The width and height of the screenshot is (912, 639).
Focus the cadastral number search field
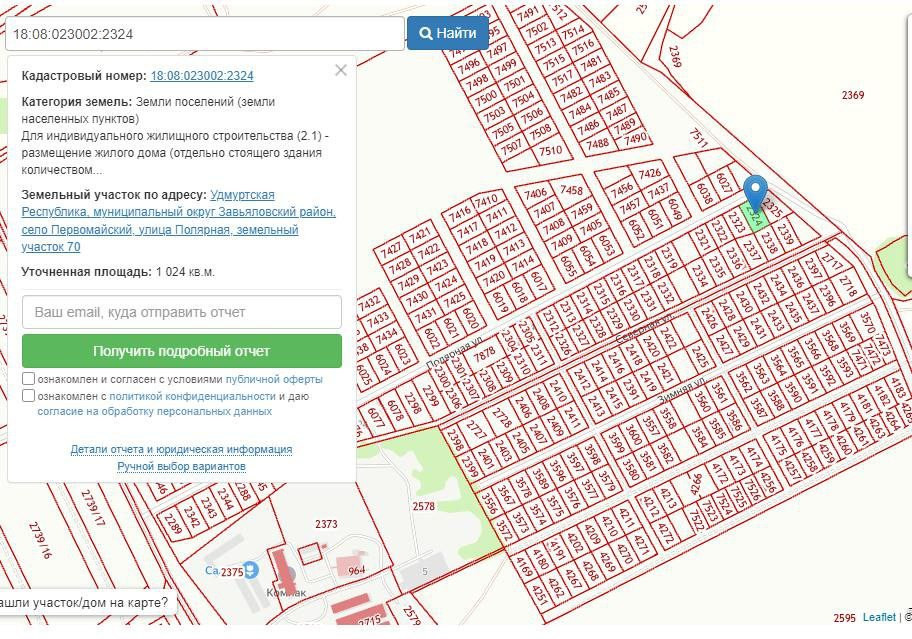(x=204, y=33)
